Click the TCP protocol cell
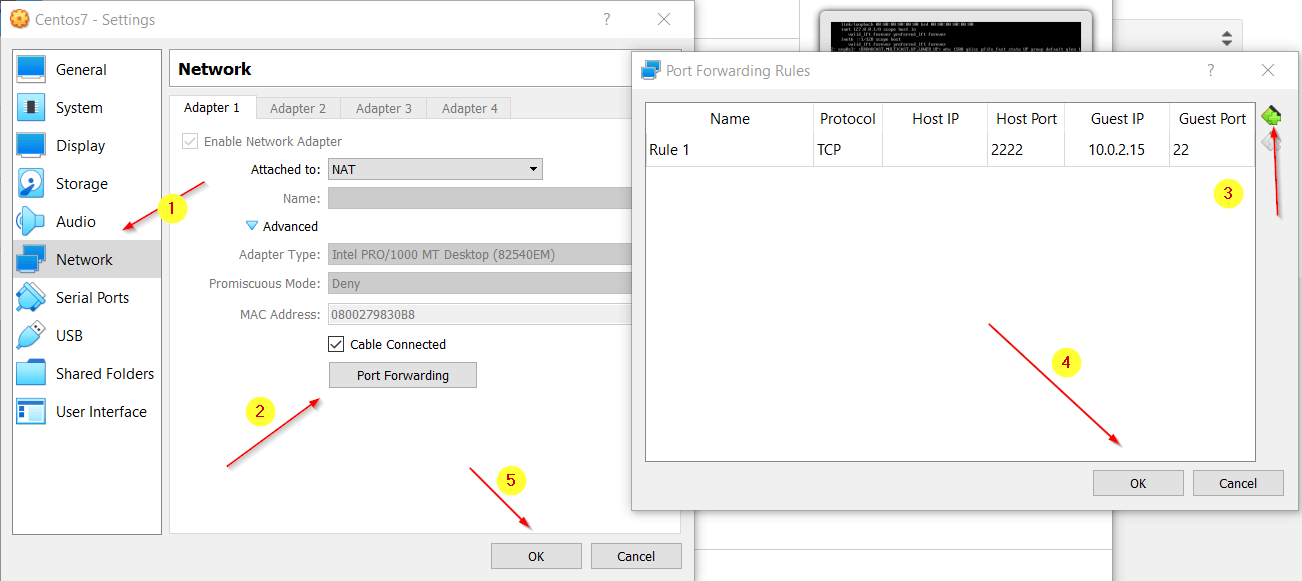 [848, 150]
